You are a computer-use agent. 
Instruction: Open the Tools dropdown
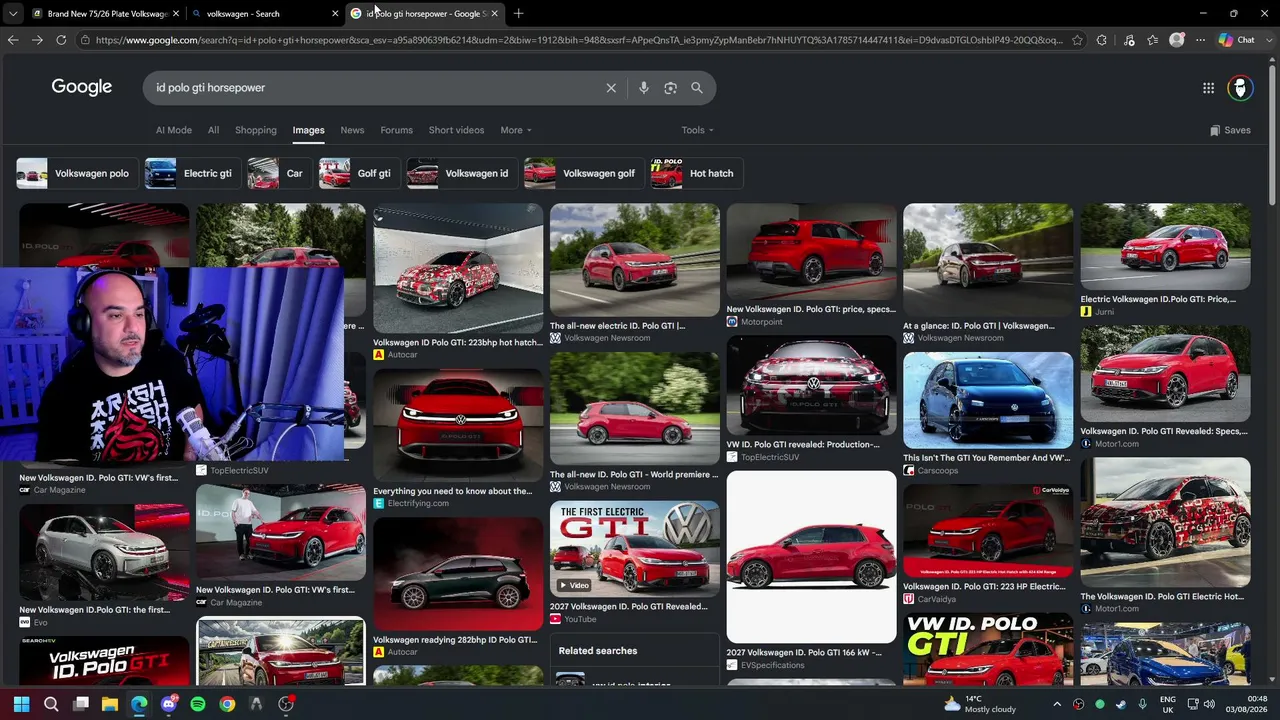698,130
